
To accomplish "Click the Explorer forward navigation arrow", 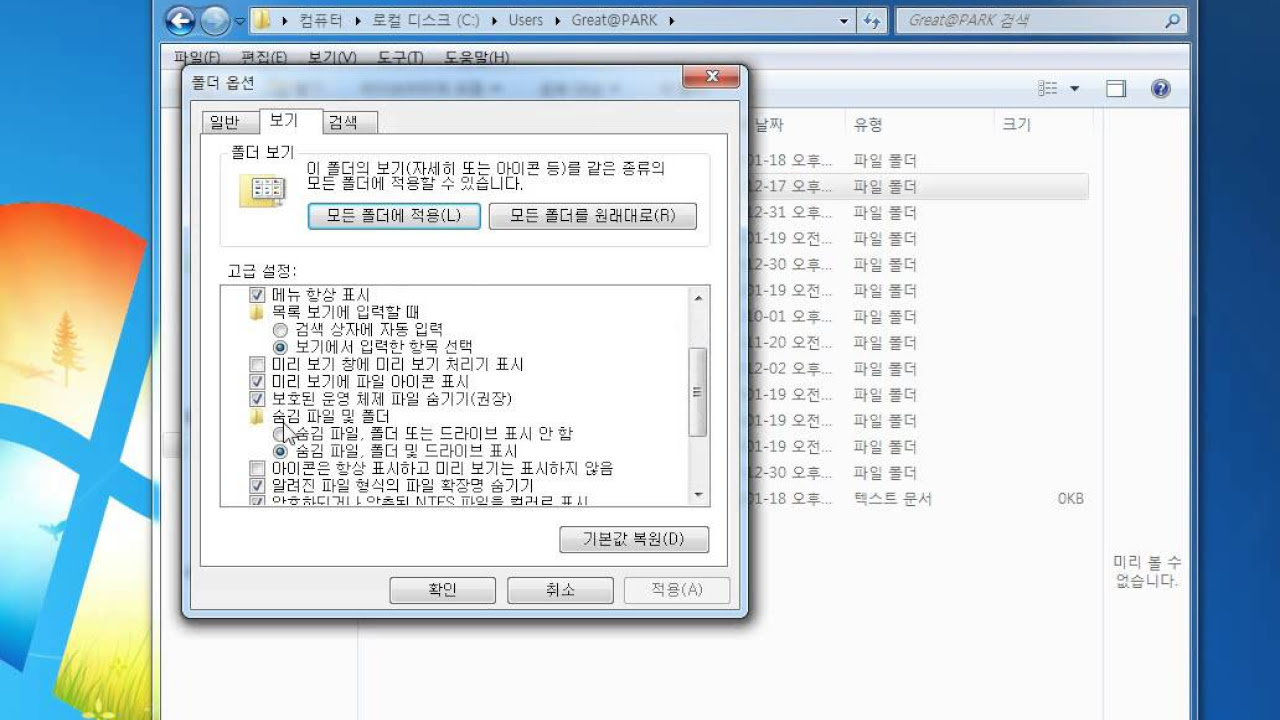I will pyautogui.click(x=215, y=20).
